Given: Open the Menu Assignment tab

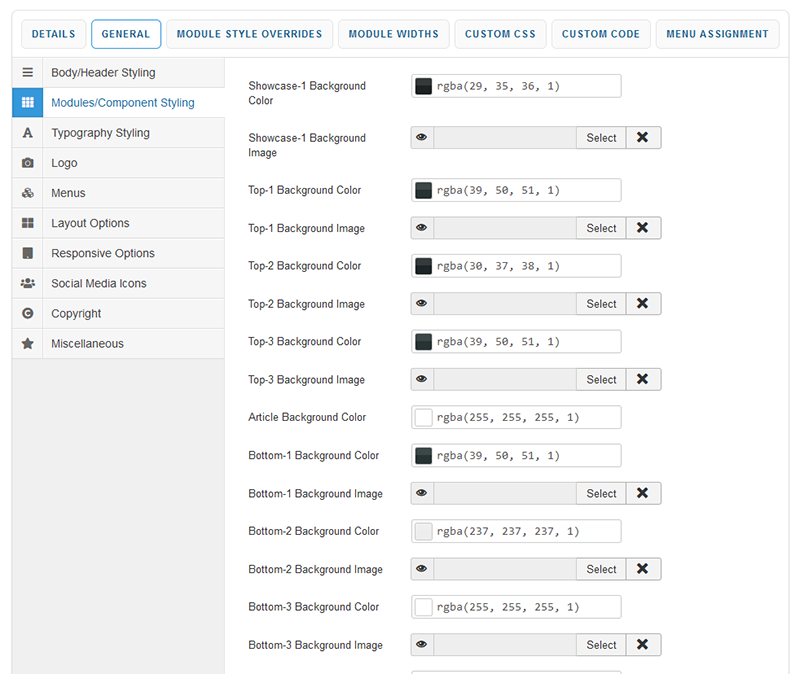Looking at the screenshot, I should tap(718, 34).
